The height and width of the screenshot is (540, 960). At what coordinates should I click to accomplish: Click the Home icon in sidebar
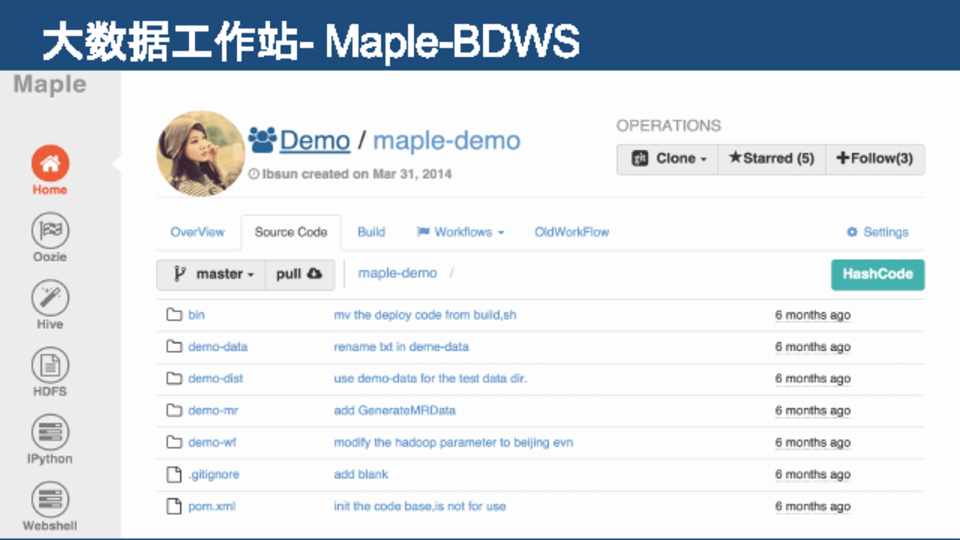coord(49,163)
